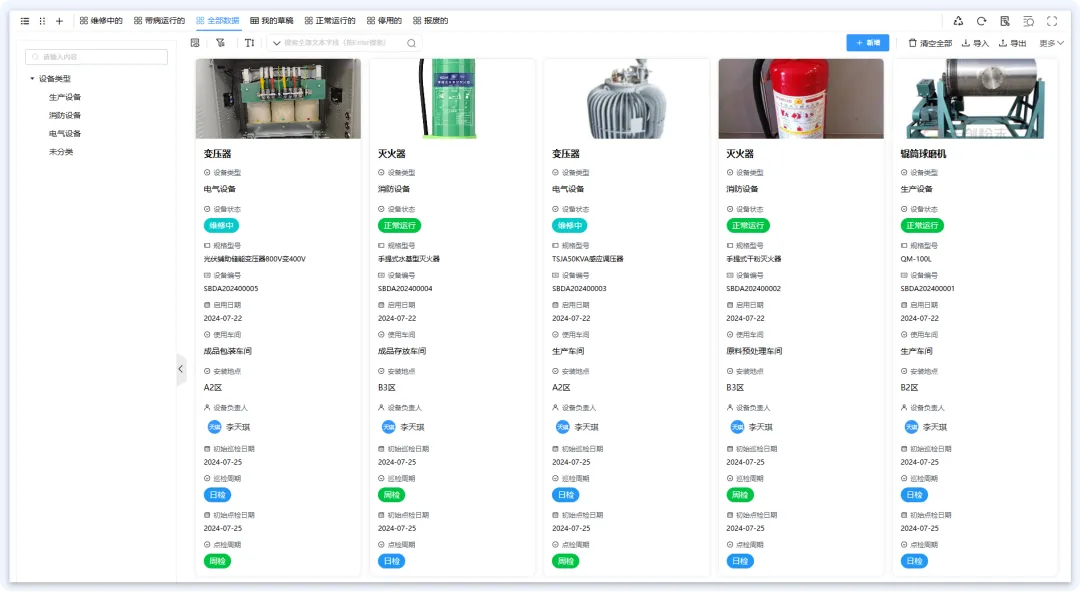Select 消防设备 in the category tree
This screenshot has height=593, width=1080.
[65, 115]
